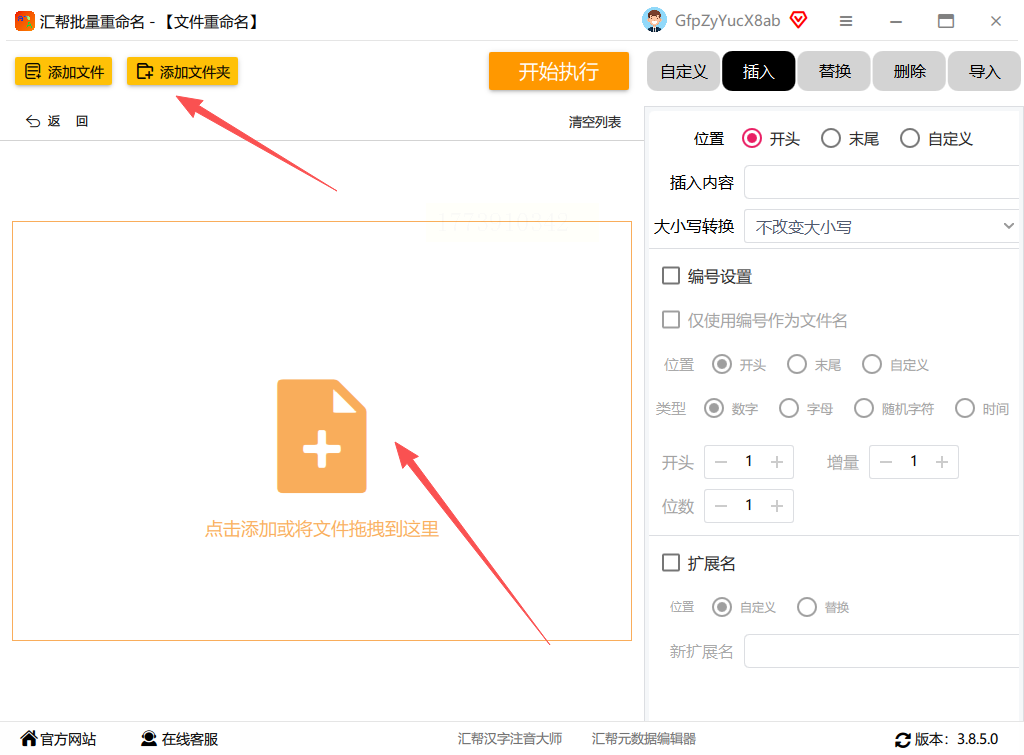
Task: Switch to the 删除 tab
Action: pos(909,71)
